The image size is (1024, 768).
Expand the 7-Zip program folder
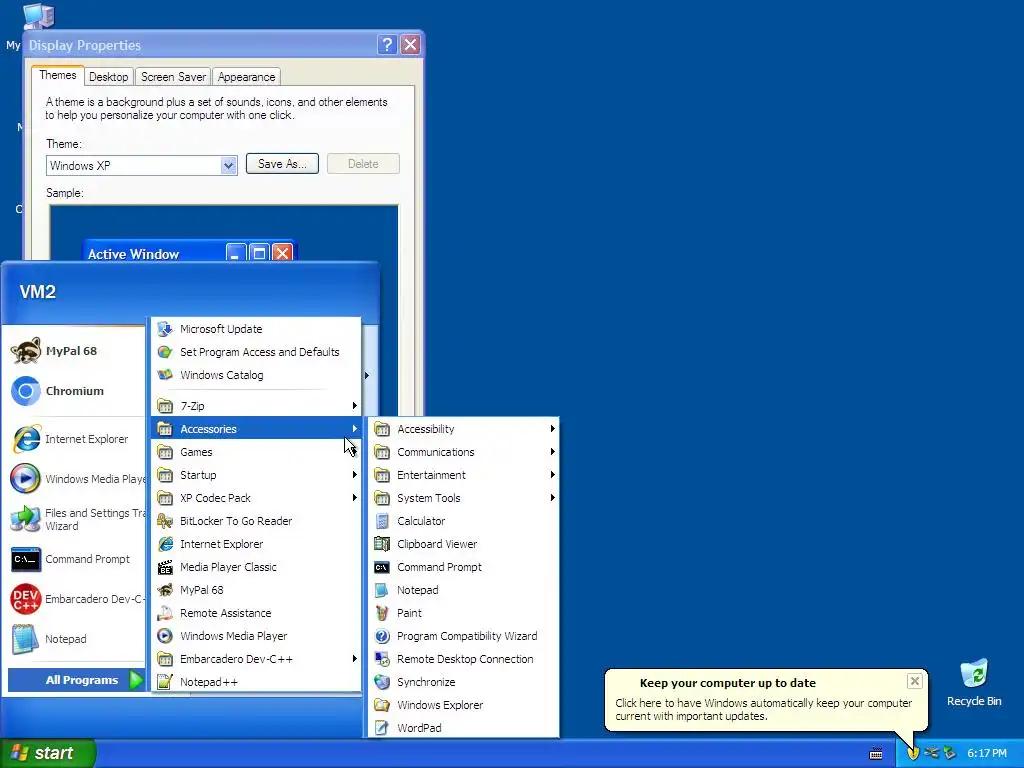point(256,406)
